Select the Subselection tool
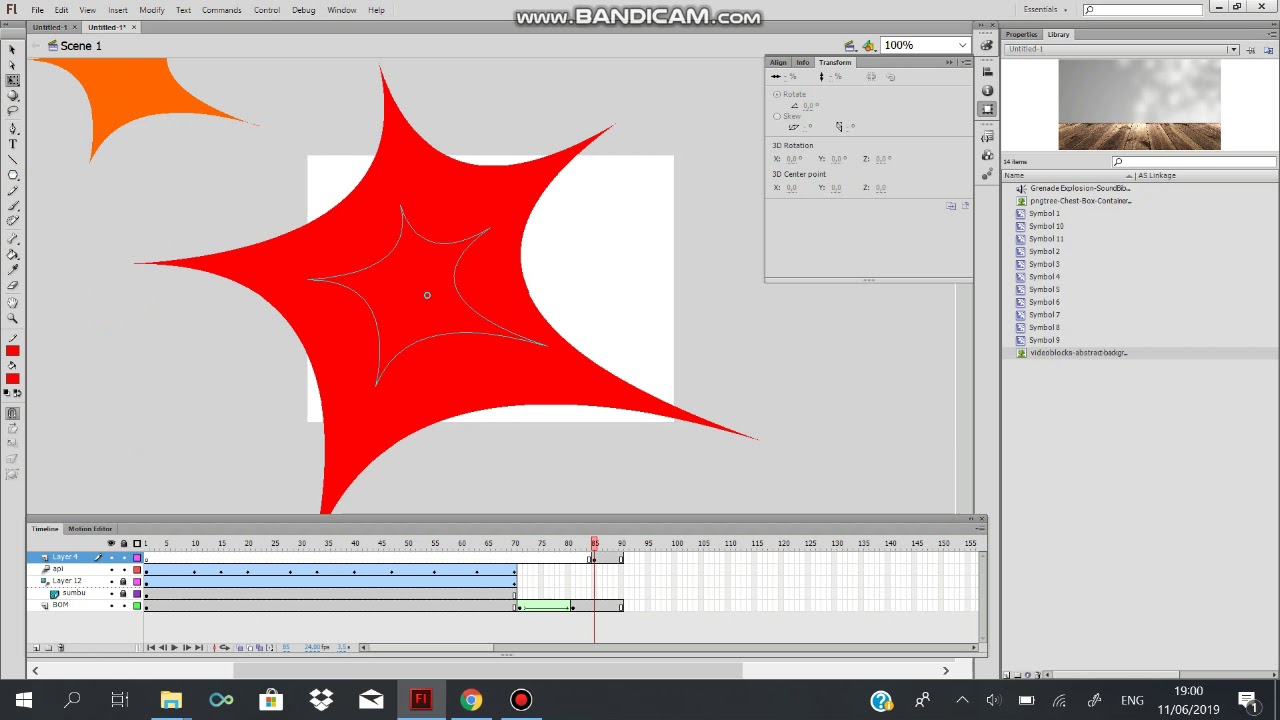Viewport: 1280px width, 720px height. click(12, 65)
